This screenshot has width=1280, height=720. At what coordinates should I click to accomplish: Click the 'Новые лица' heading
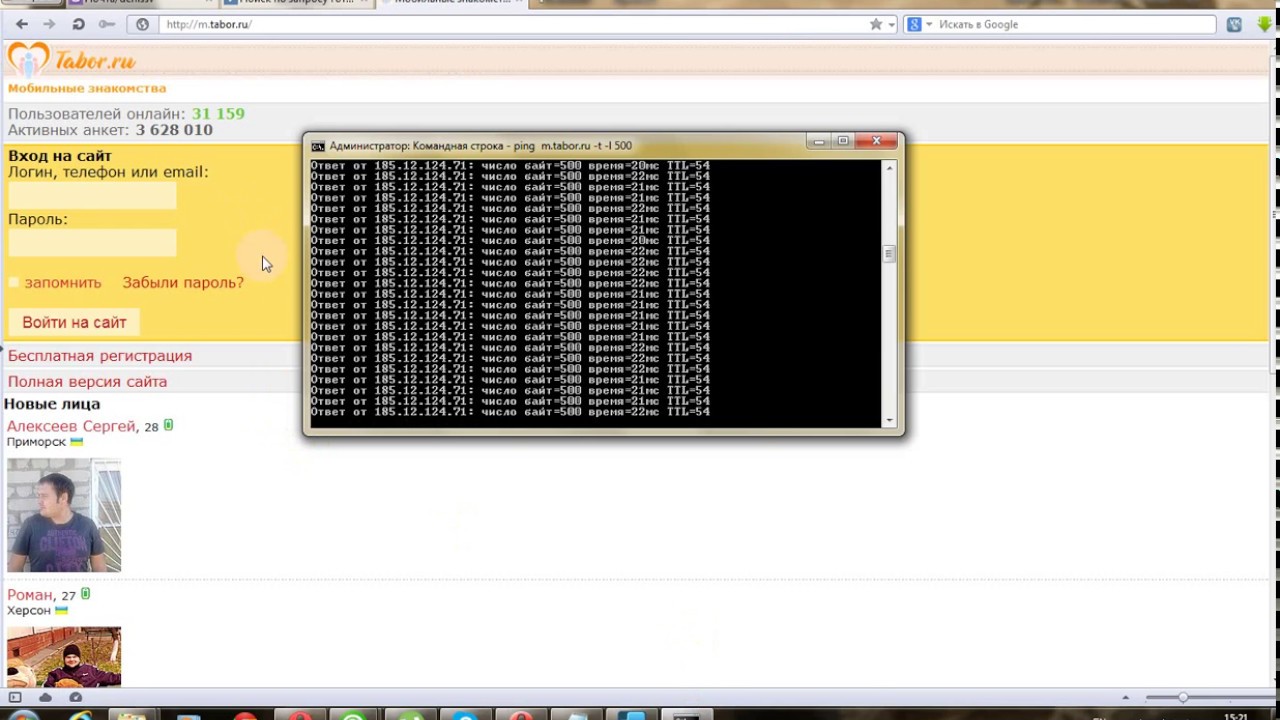point(52,404)
